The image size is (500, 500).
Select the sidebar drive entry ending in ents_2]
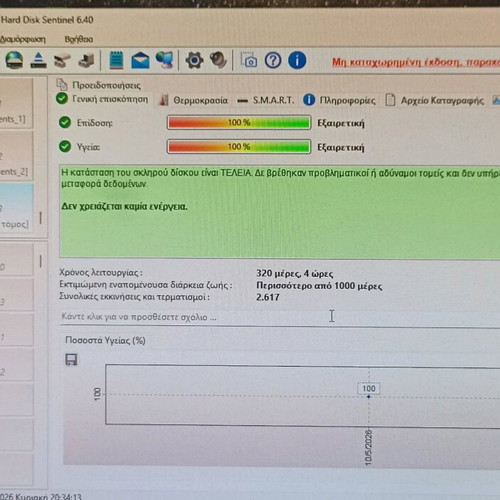click(x=16, y=156)
